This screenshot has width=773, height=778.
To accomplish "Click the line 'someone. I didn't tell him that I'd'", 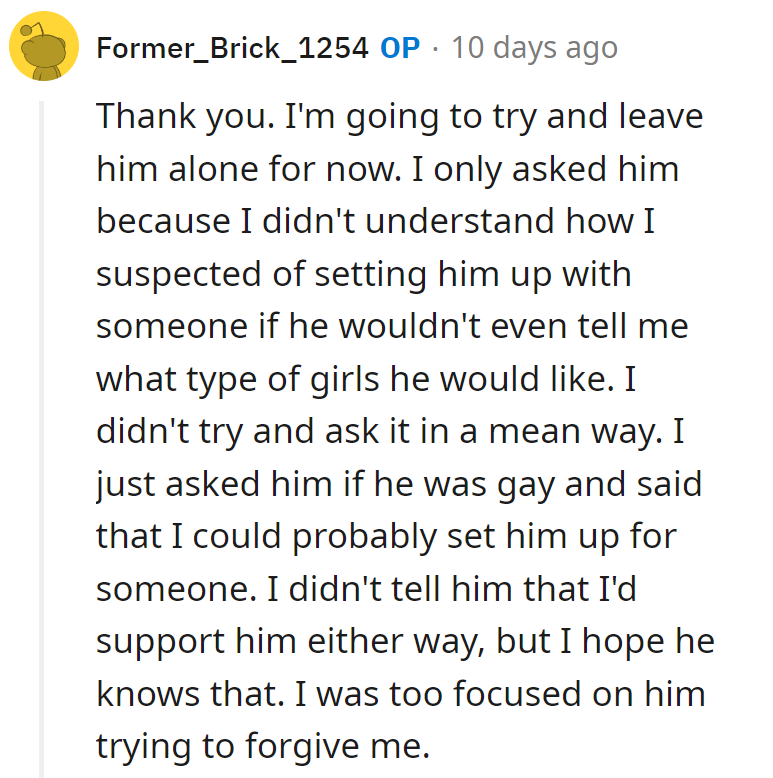I will click(x=366, y=589).
